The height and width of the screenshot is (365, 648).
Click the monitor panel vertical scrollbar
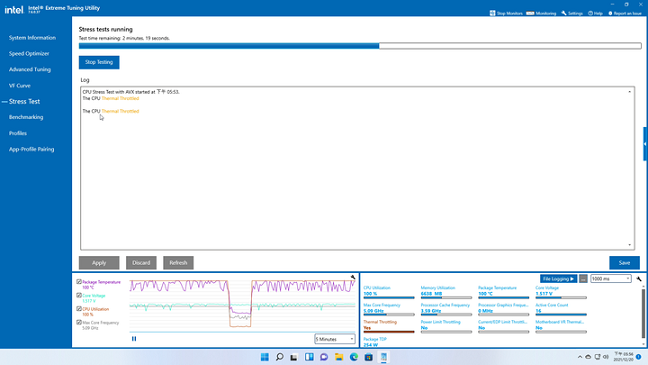coord(643,314)
